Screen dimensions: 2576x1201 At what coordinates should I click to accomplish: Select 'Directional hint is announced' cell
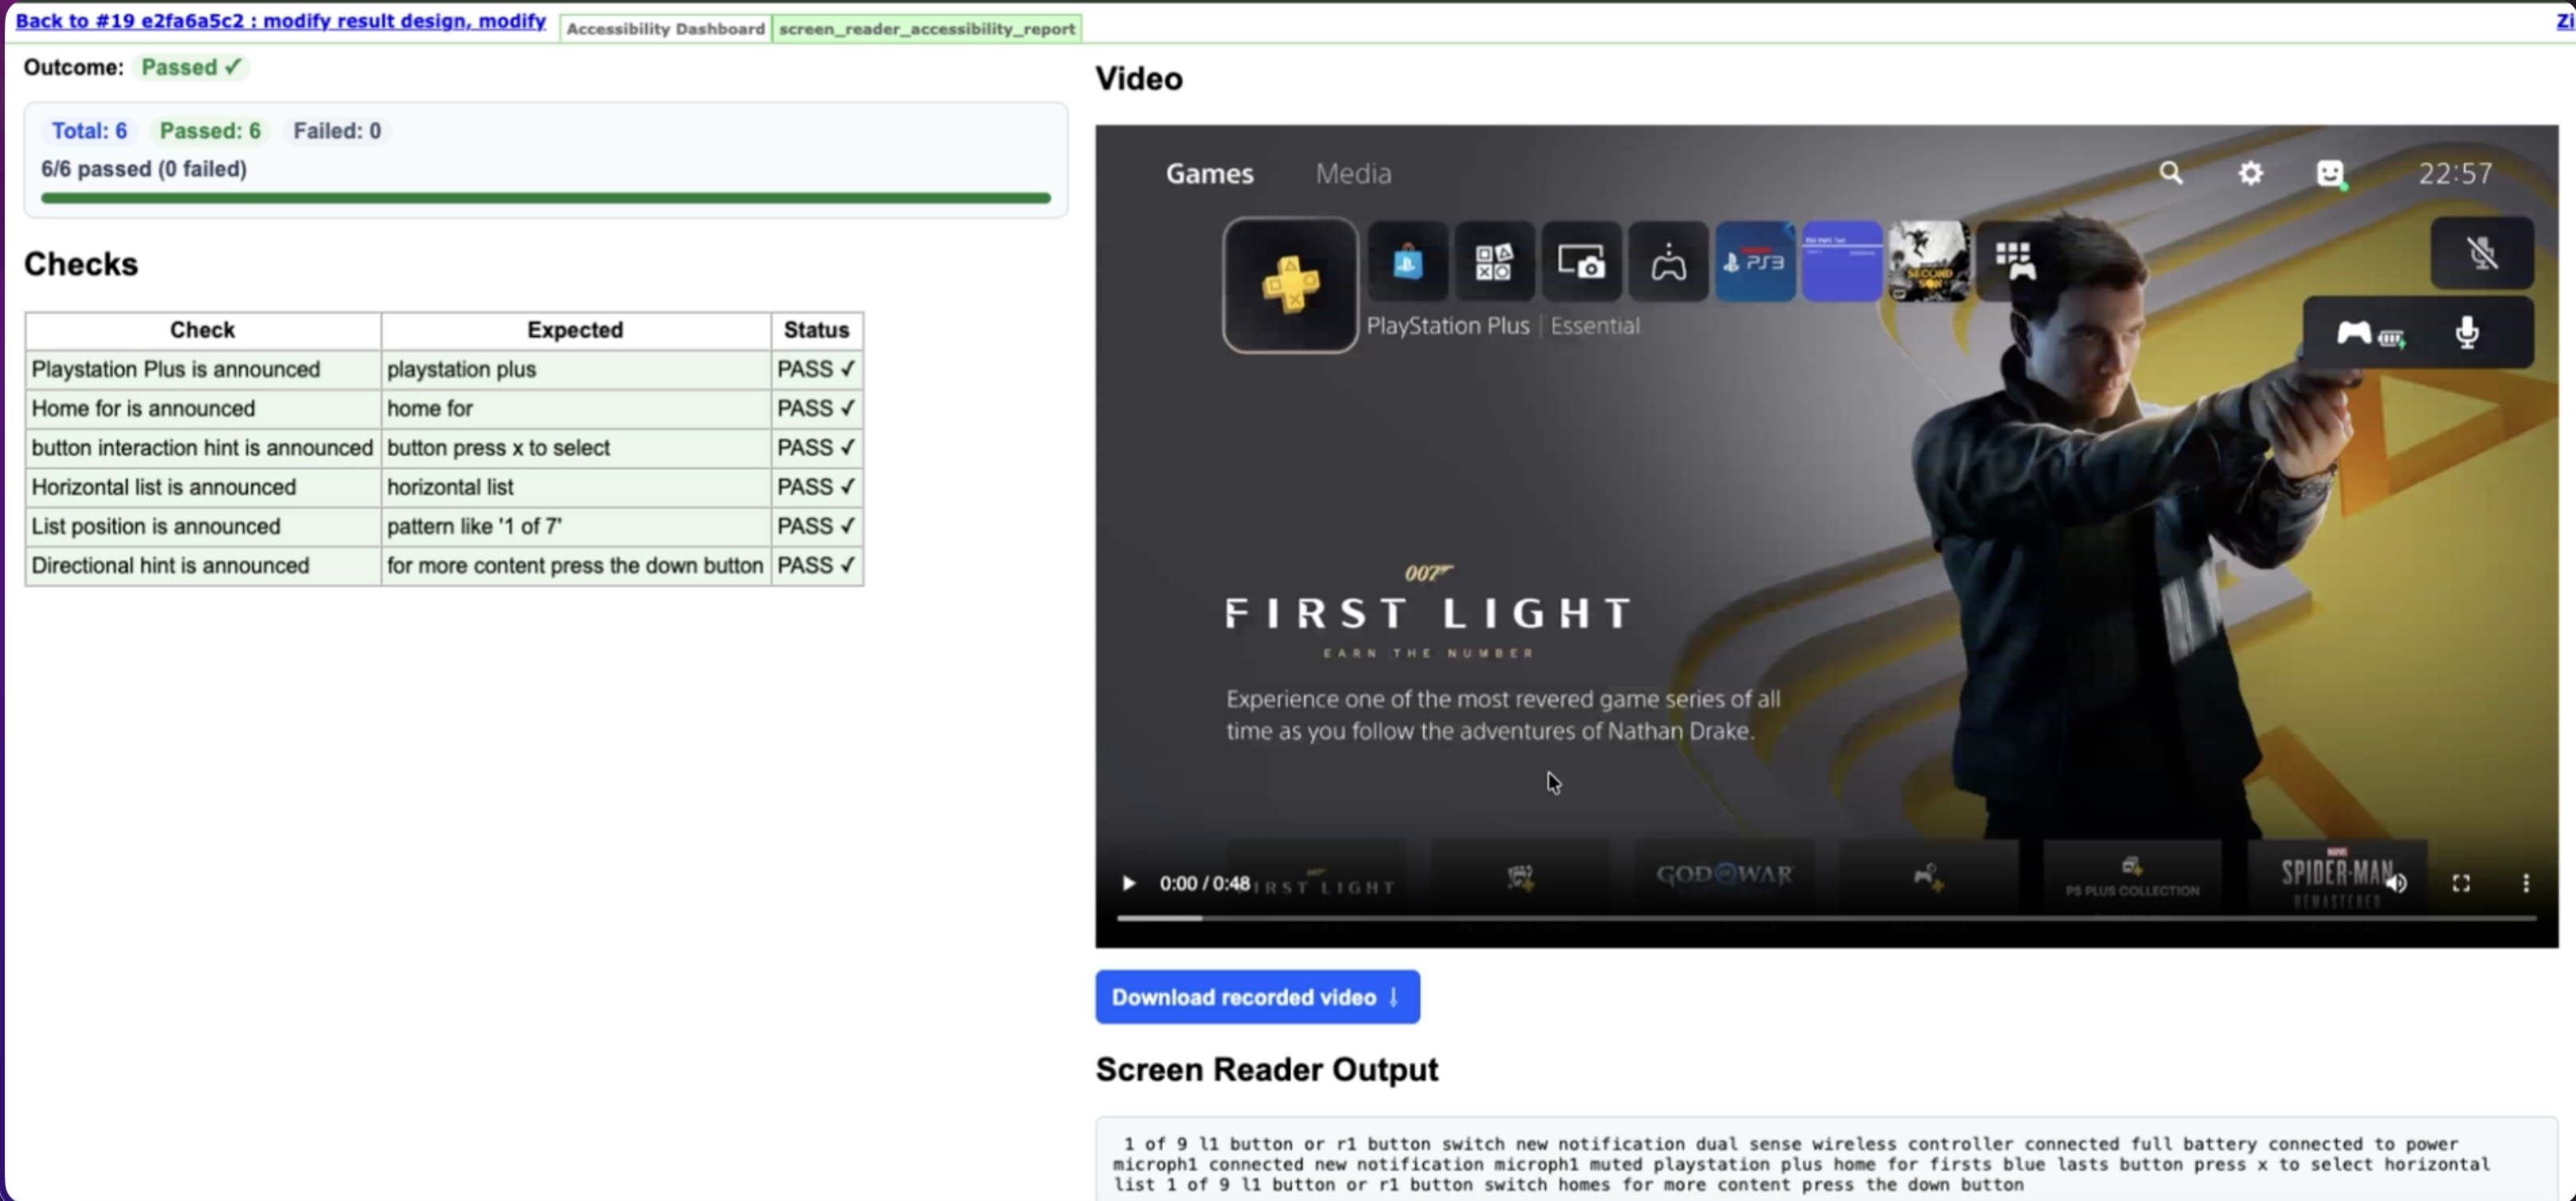point(202,565)
